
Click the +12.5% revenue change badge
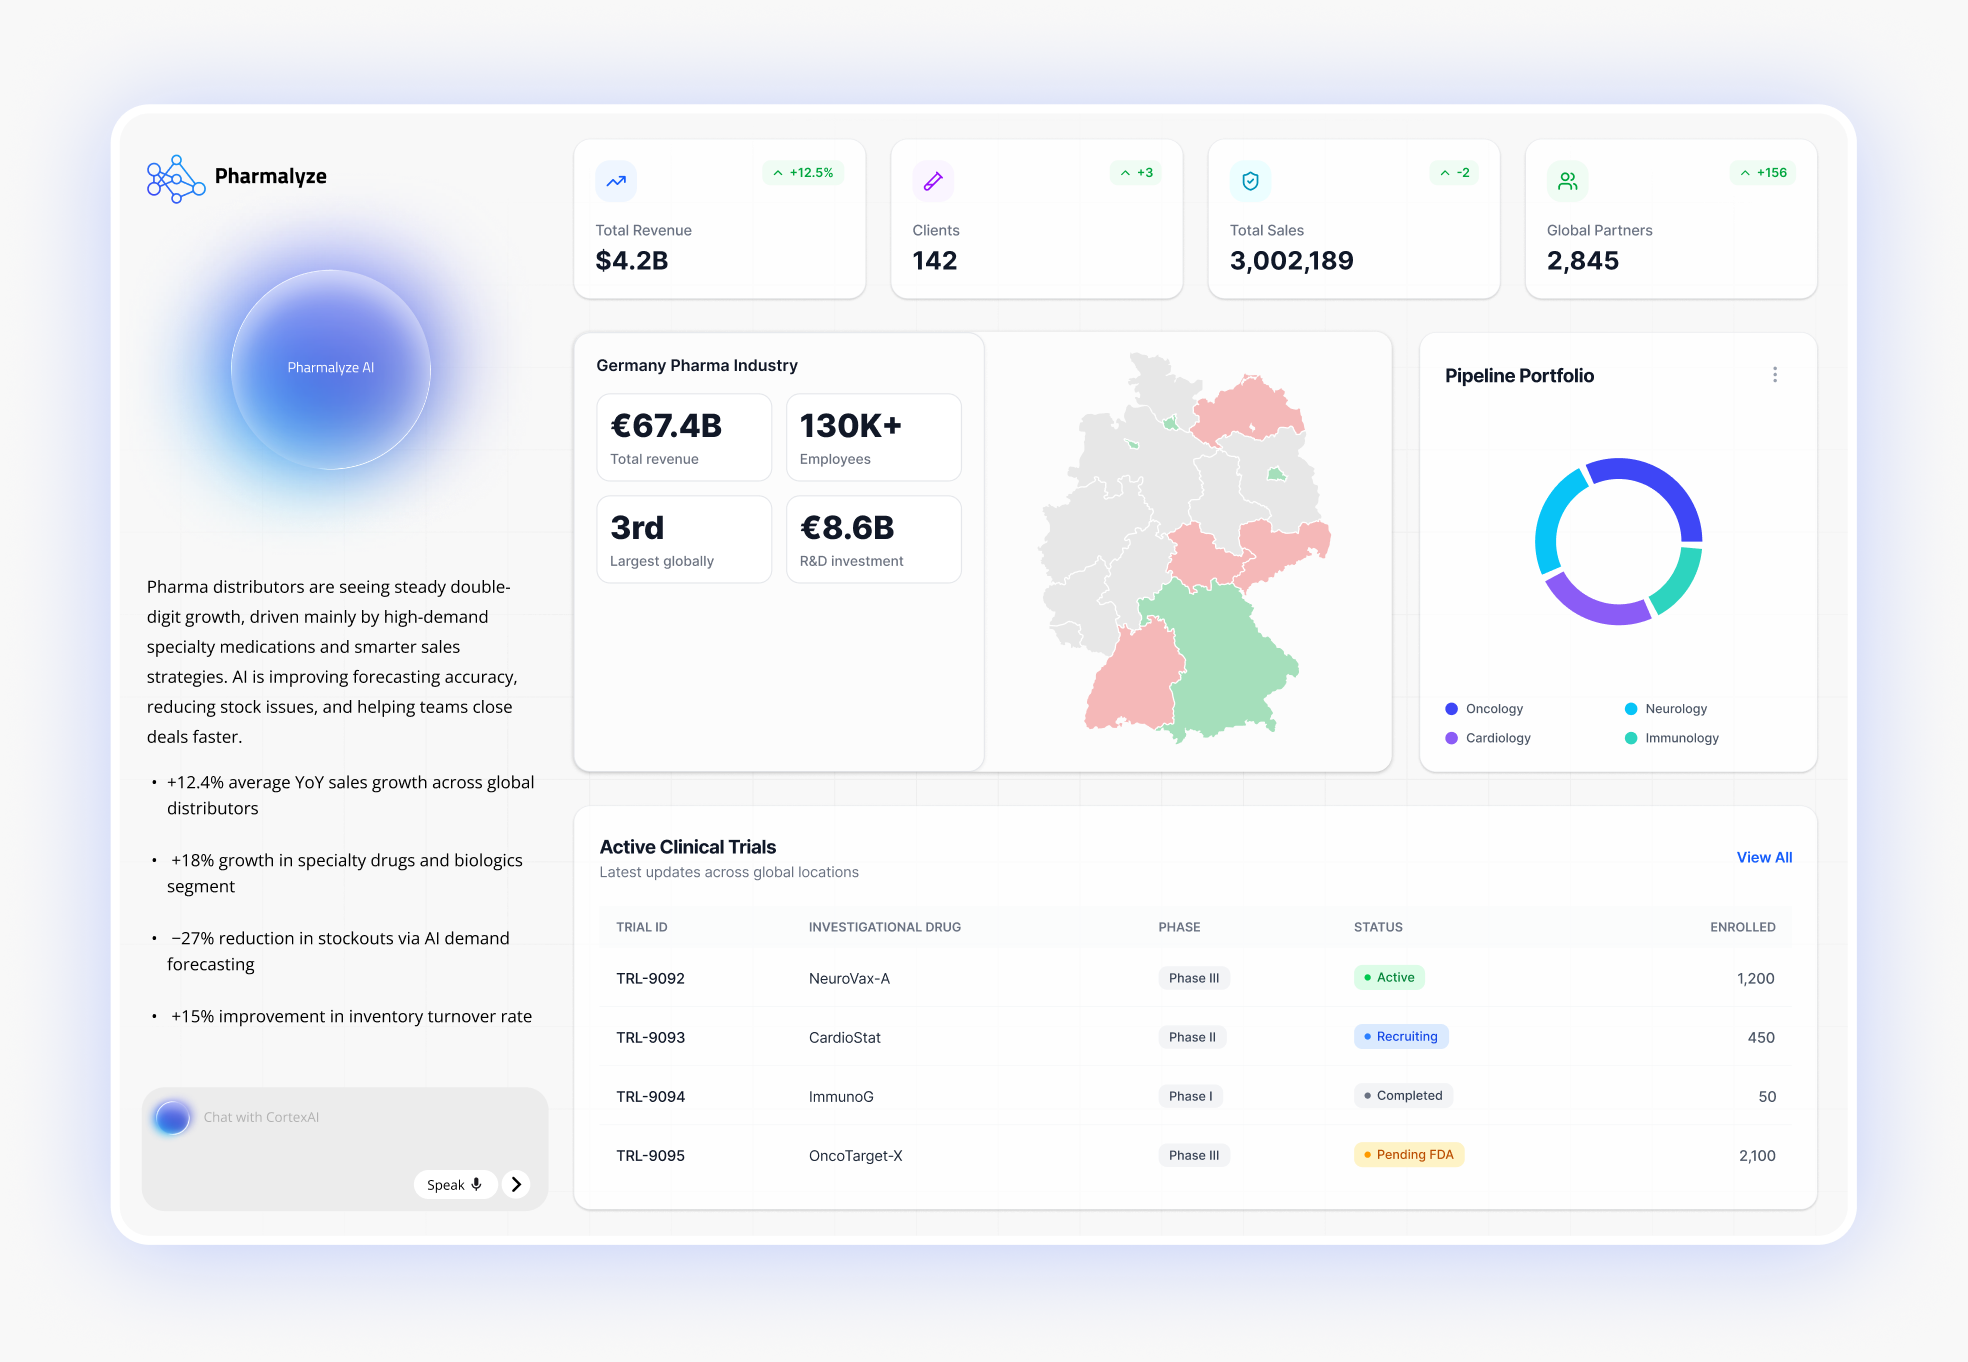click(x=803, y=173)
